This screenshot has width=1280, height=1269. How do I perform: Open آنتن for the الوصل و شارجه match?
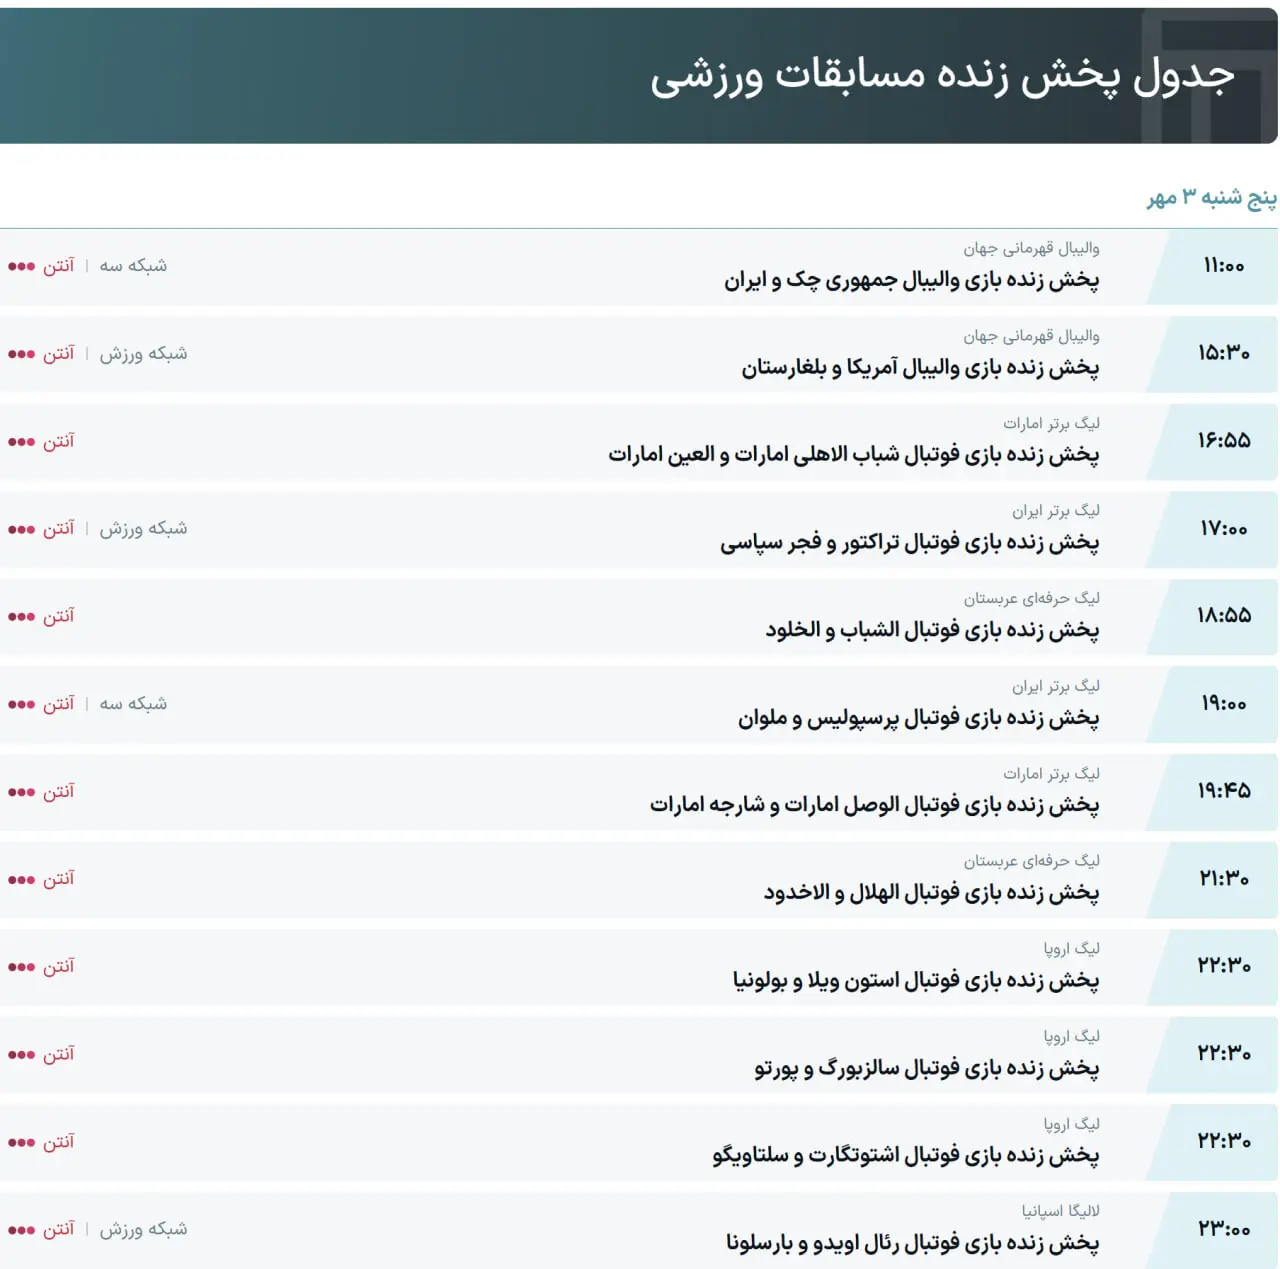[x=58, y=792]
